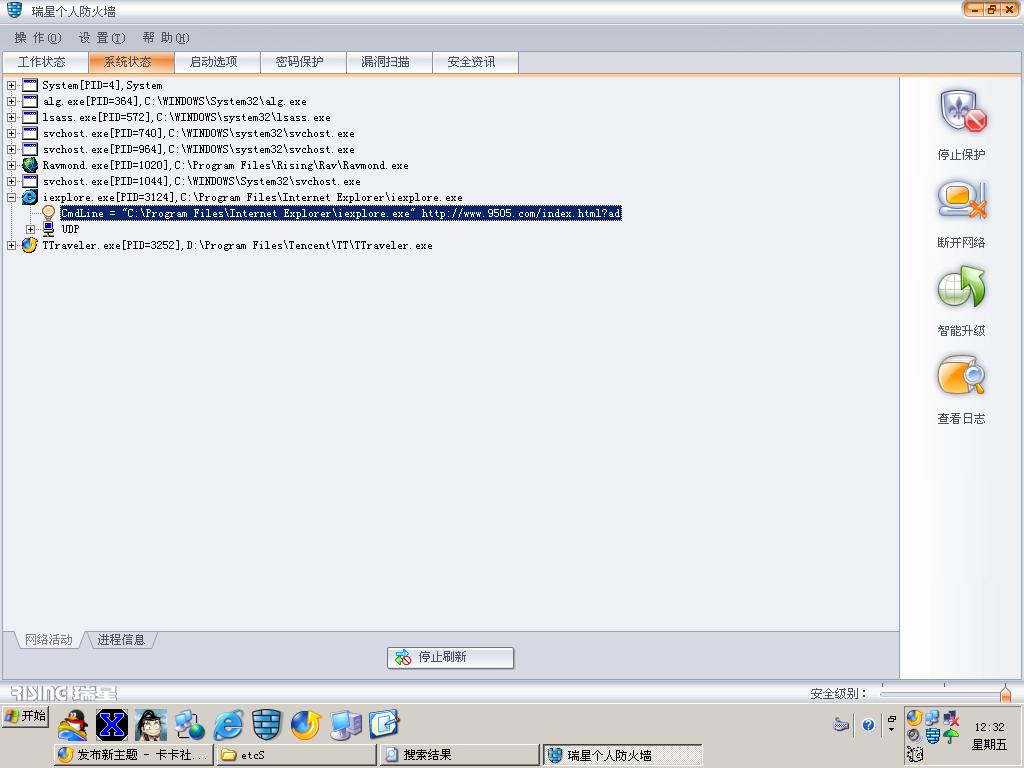Launch Tencent TT browser from quick launch
The image size is (1024, 768).
pyautogui.click(x=306, y=725)
